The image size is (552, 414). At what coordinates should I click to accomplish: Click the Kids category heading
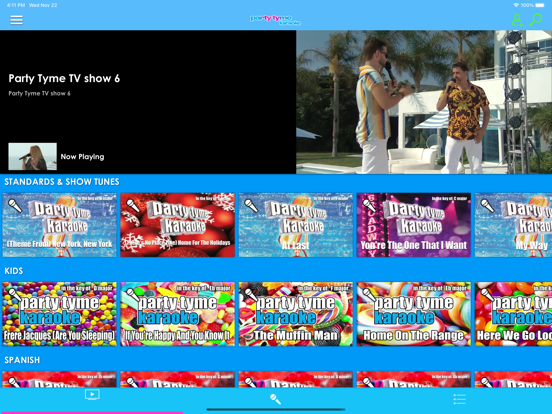14,271
